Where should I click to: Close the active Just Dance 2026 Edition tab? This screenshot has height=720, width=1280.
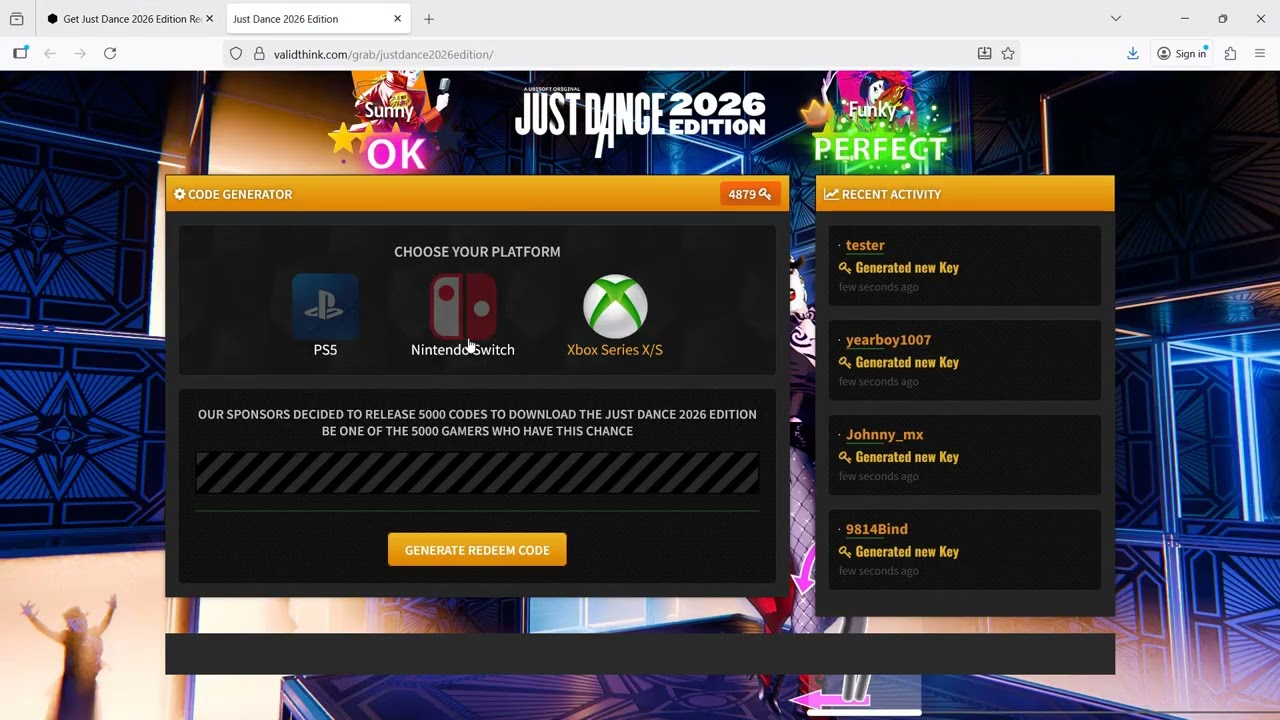[x=397, y=19]
